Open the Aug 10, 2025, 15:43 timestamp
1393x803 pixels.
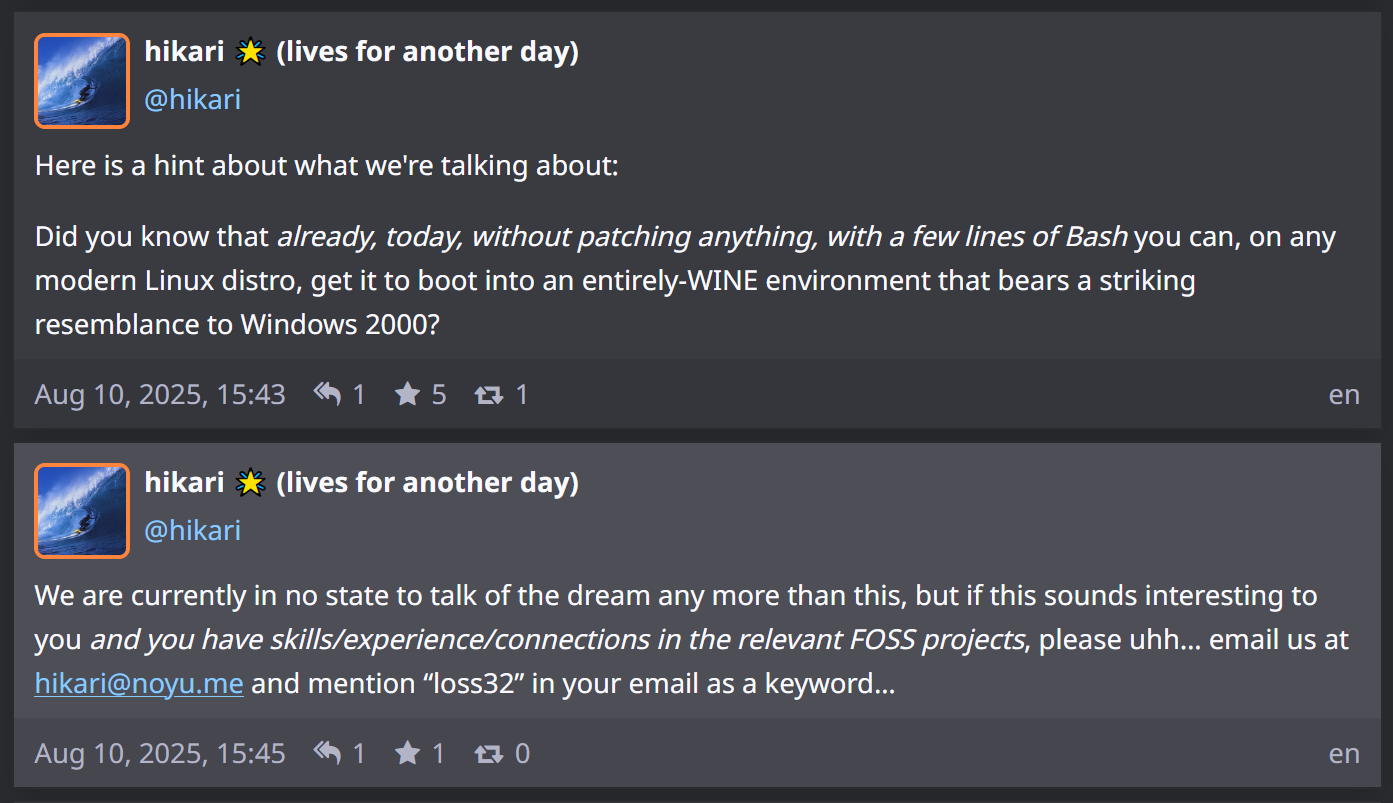click(x=160, y=394)
